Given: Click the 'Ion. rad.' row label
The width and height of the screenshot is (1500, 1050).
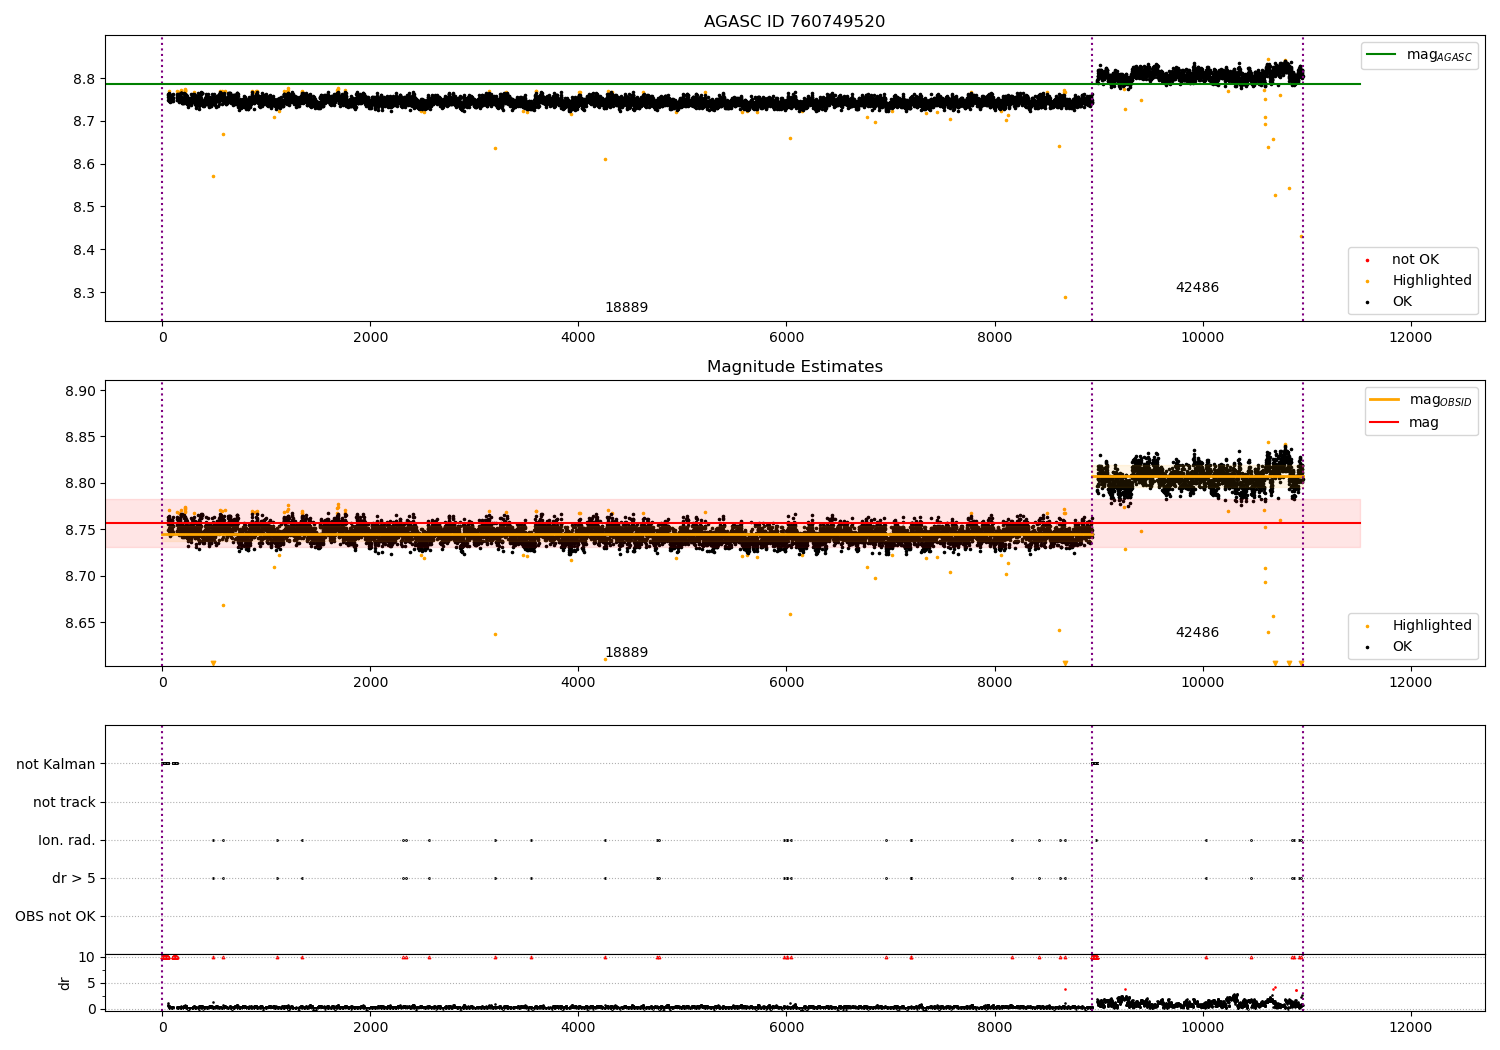Looking at the screenshot, I should (67, 841).
